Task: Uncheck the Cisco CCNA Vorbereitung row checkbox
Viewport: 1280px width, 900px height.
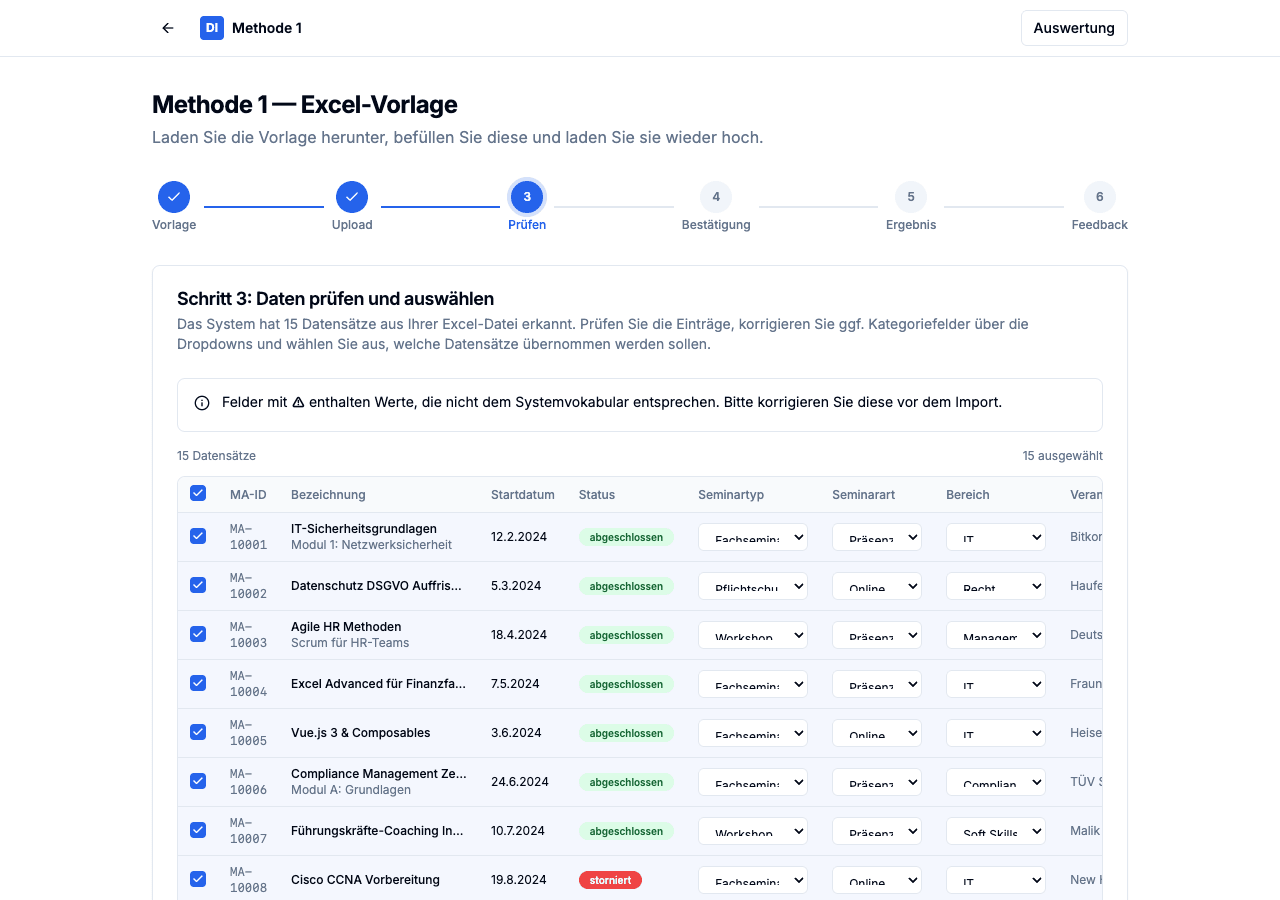Action: [198, 879]
